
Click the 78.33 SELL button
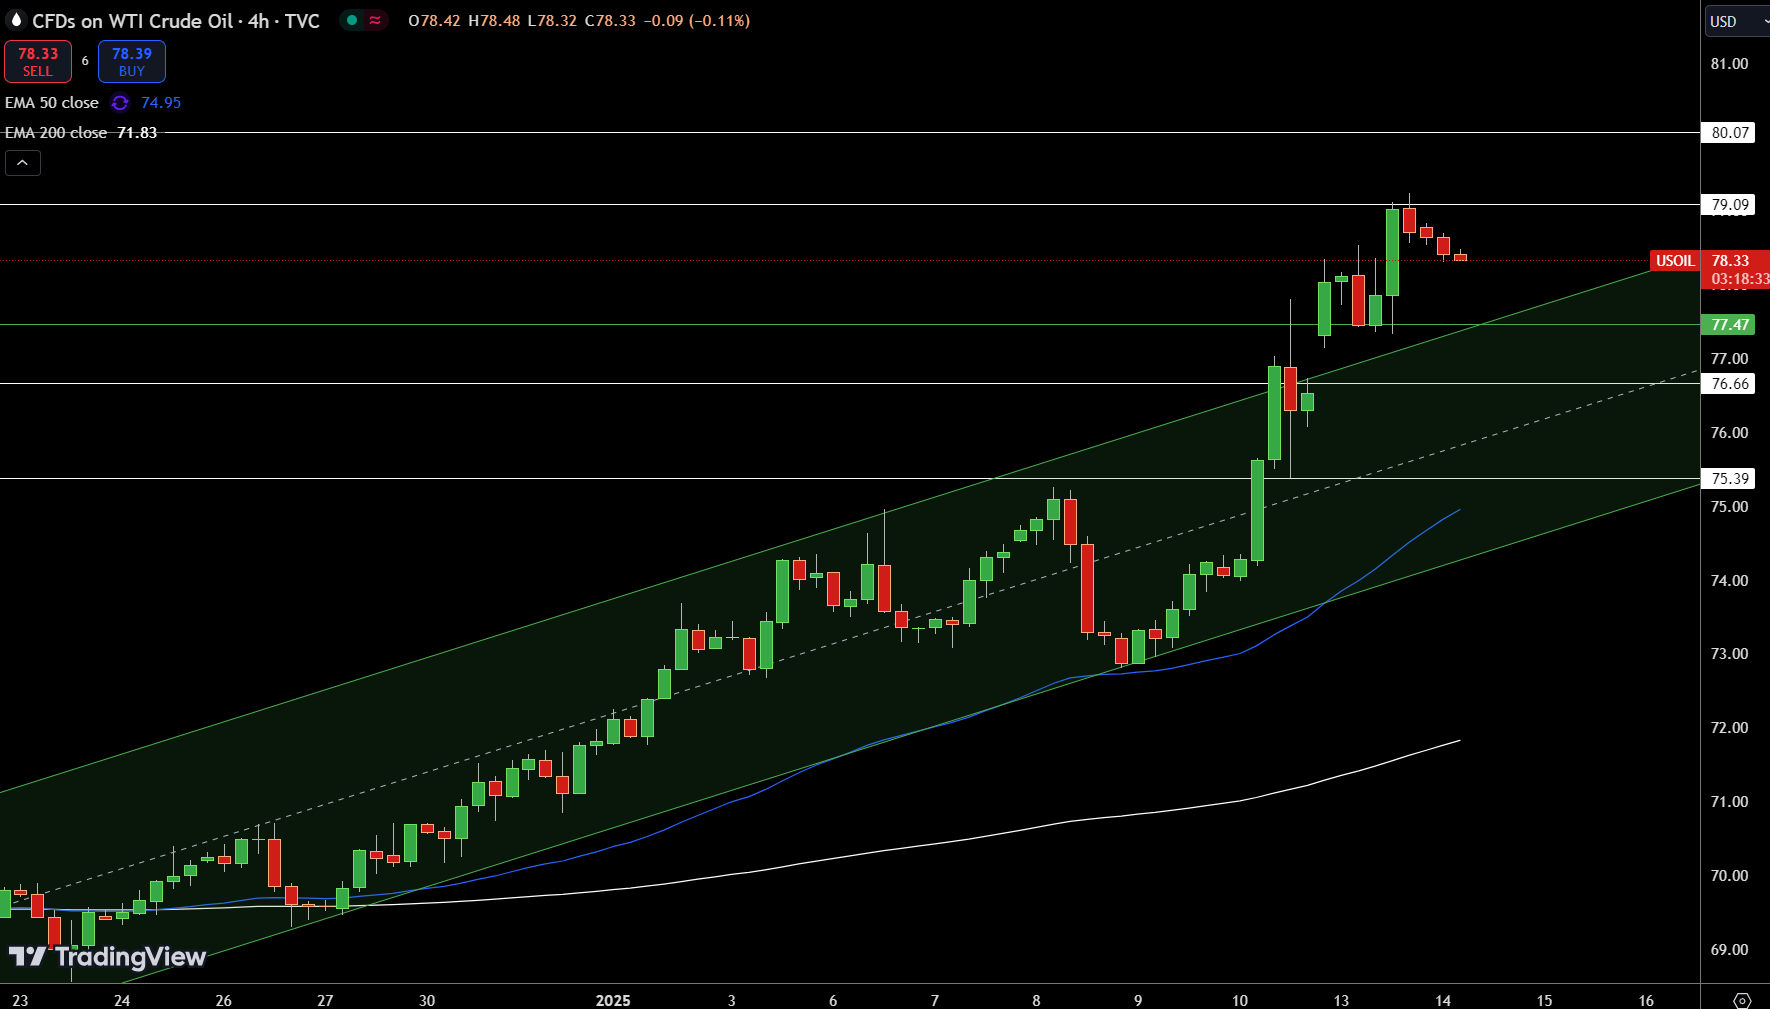coord(38,61)
